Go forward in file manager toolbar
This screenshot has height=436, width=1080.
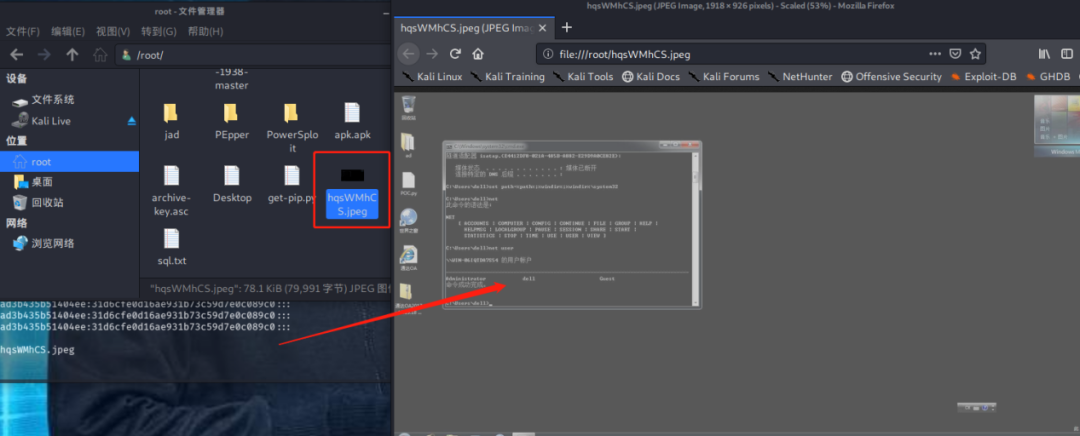pos(43,54)
